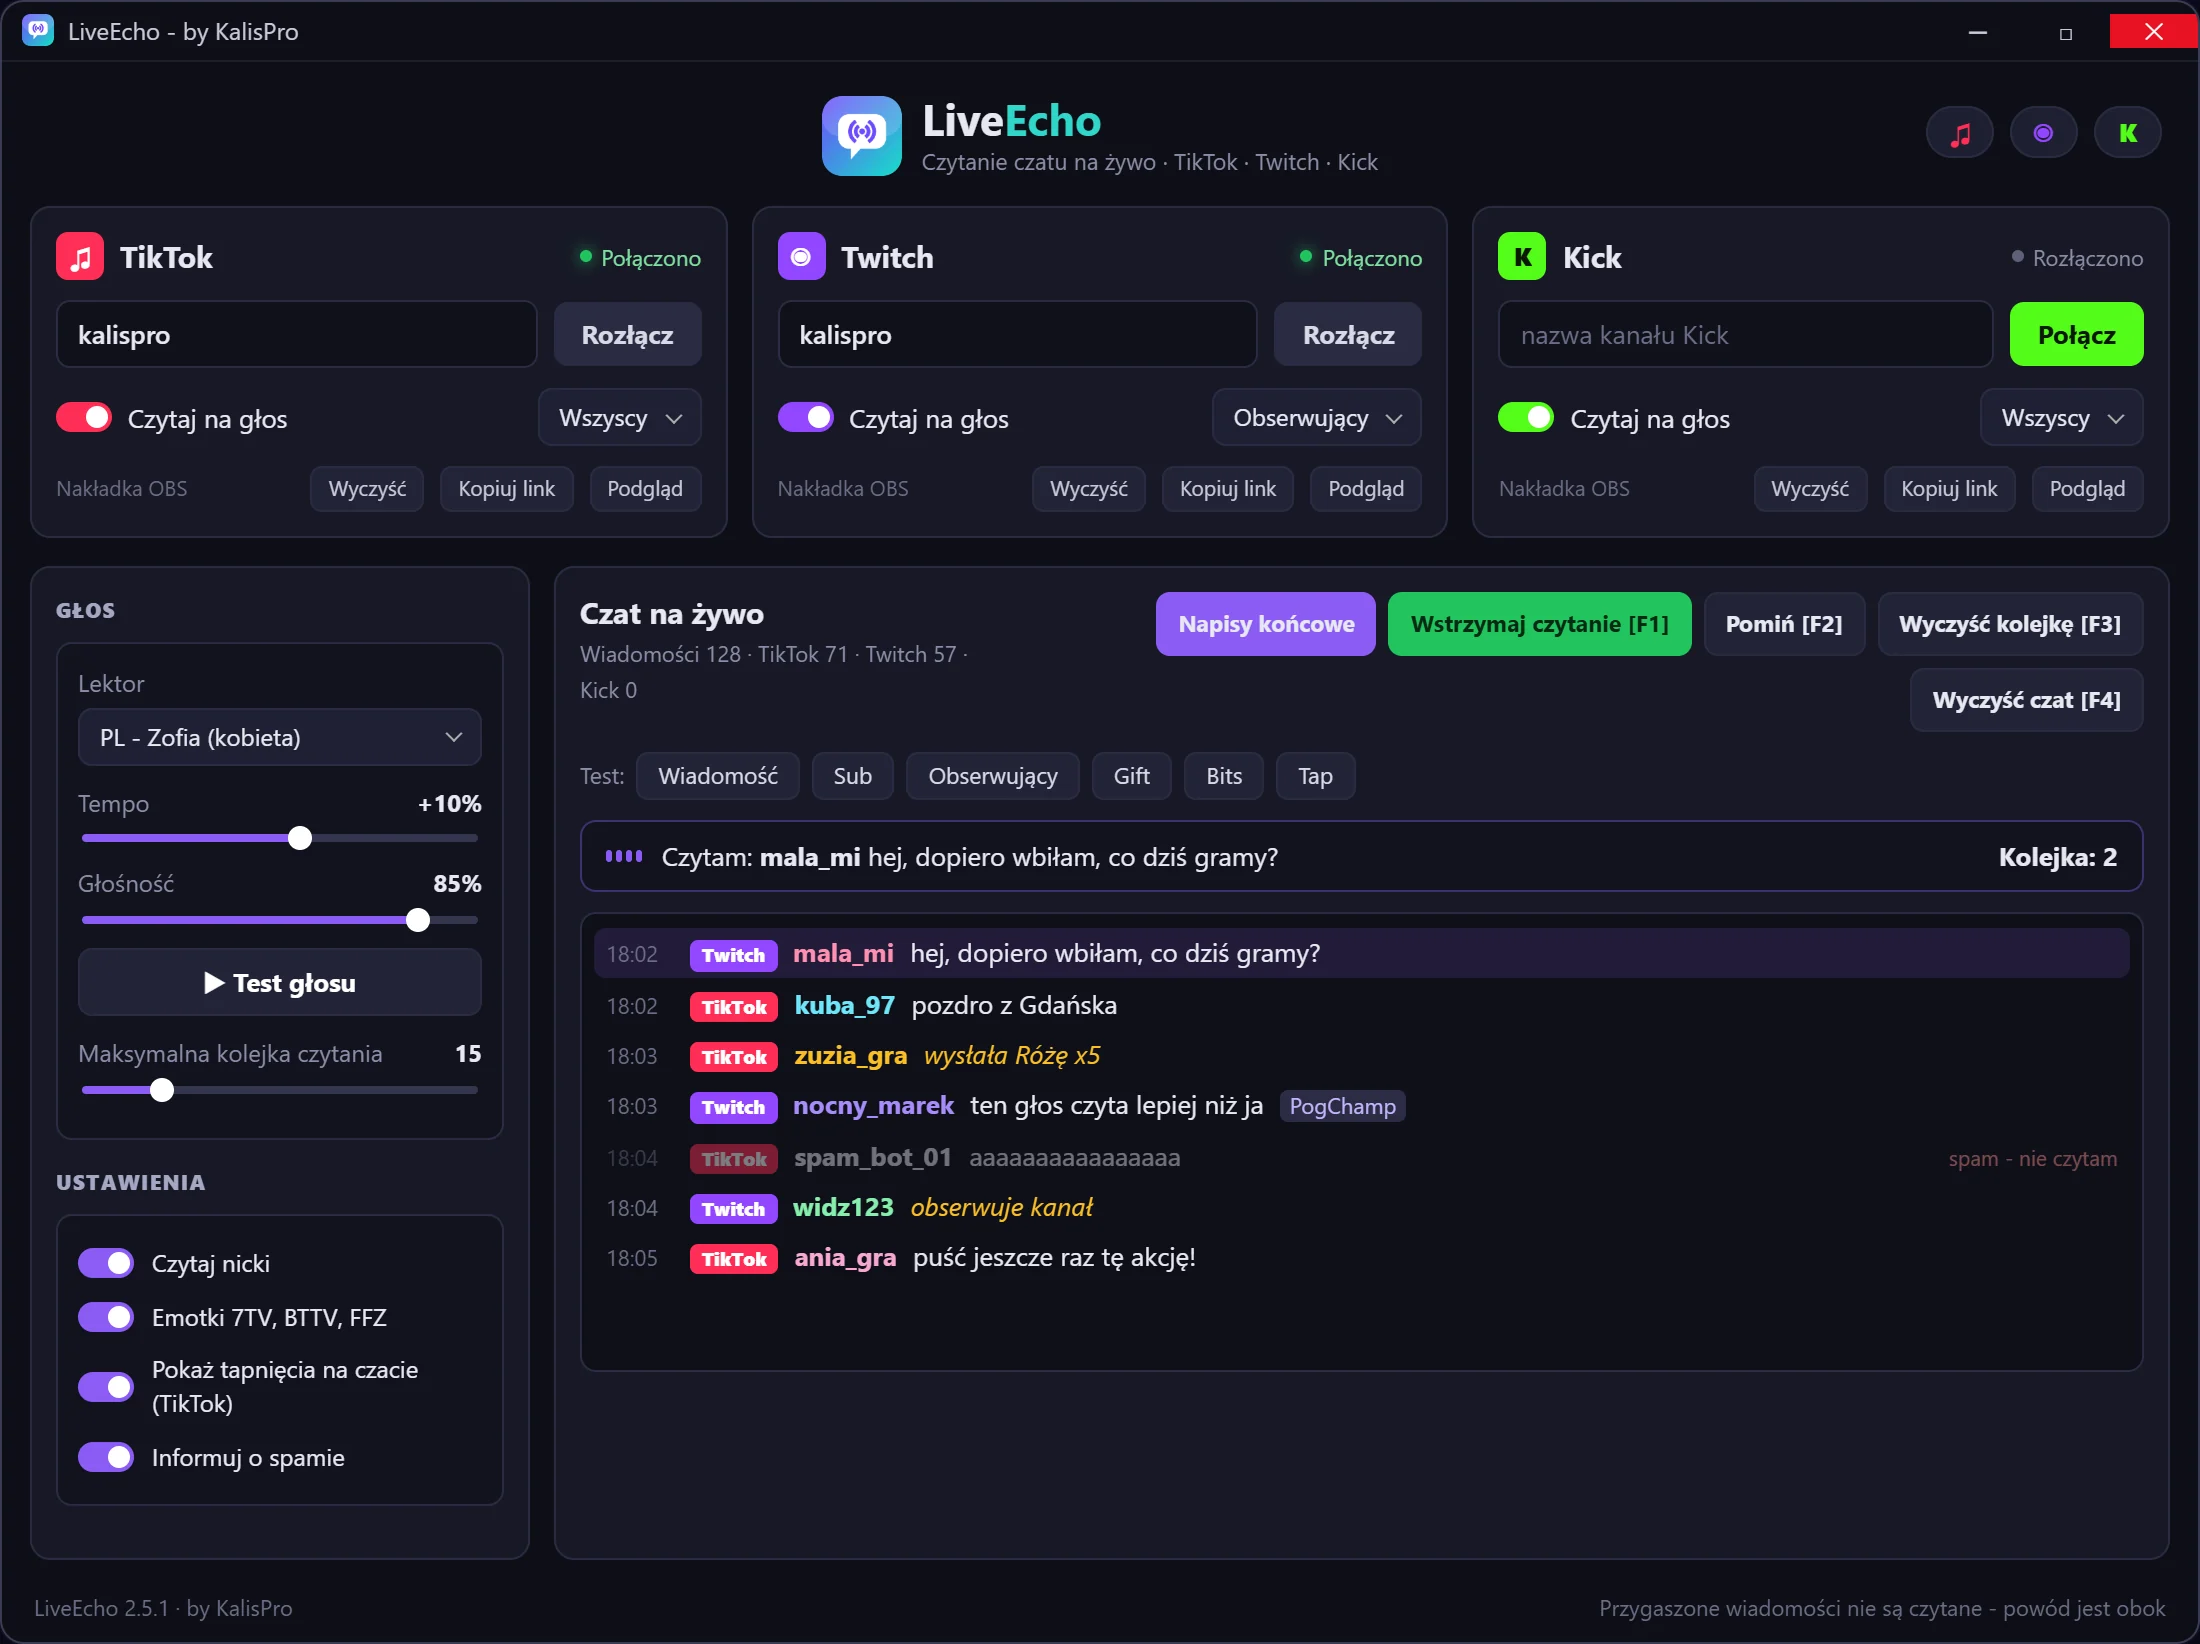Disconnect TikTok with its Rozłącz button

(628, 335)
